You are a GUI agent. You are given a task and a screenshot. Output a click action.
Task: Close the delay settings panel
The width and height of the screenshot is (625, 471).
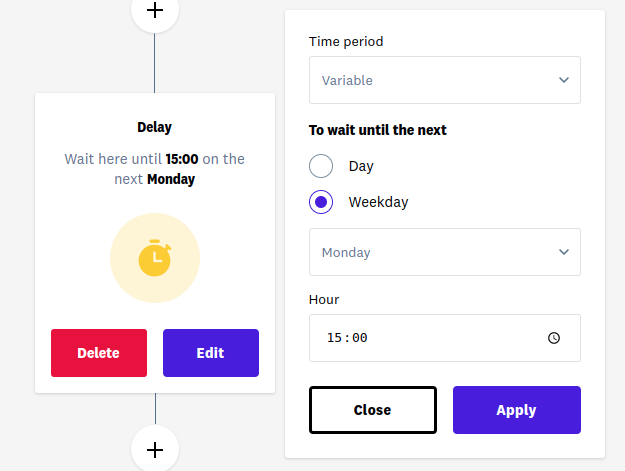[x=373, y=410]
